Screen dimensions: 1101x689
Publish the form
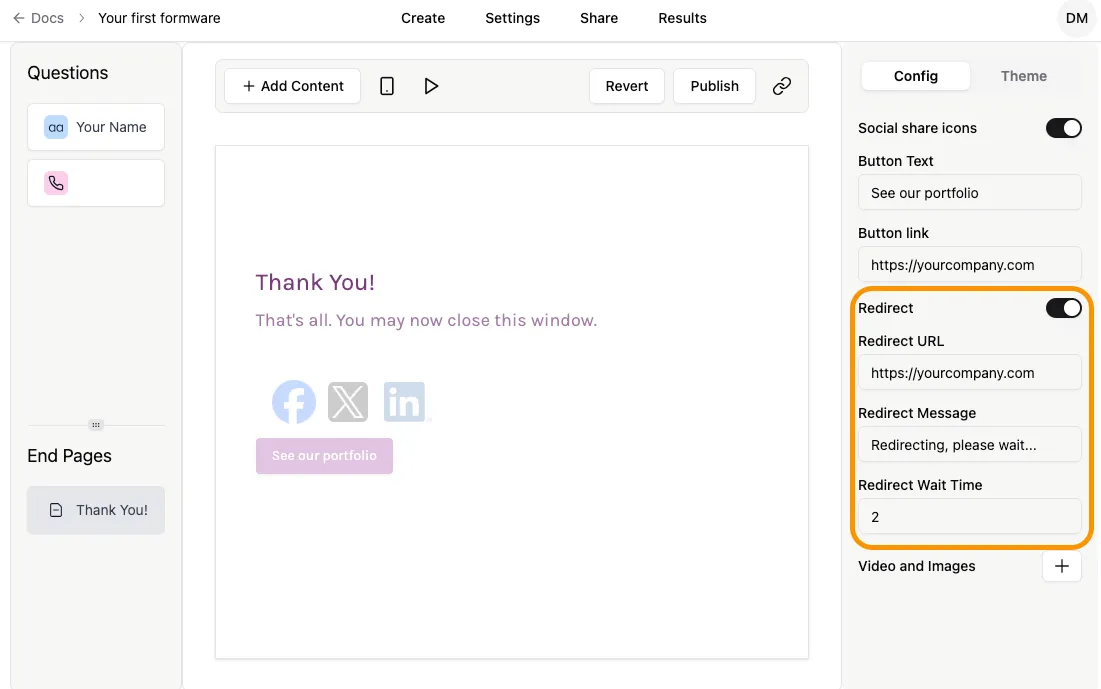[x=714, y=86]
